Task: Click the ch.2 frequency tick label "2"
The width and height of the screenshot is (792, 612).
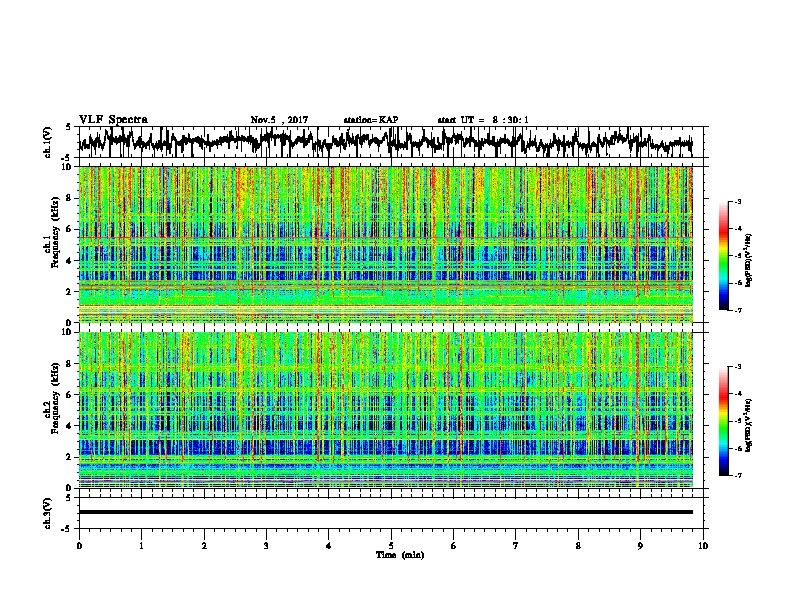Action: [70, 457]
